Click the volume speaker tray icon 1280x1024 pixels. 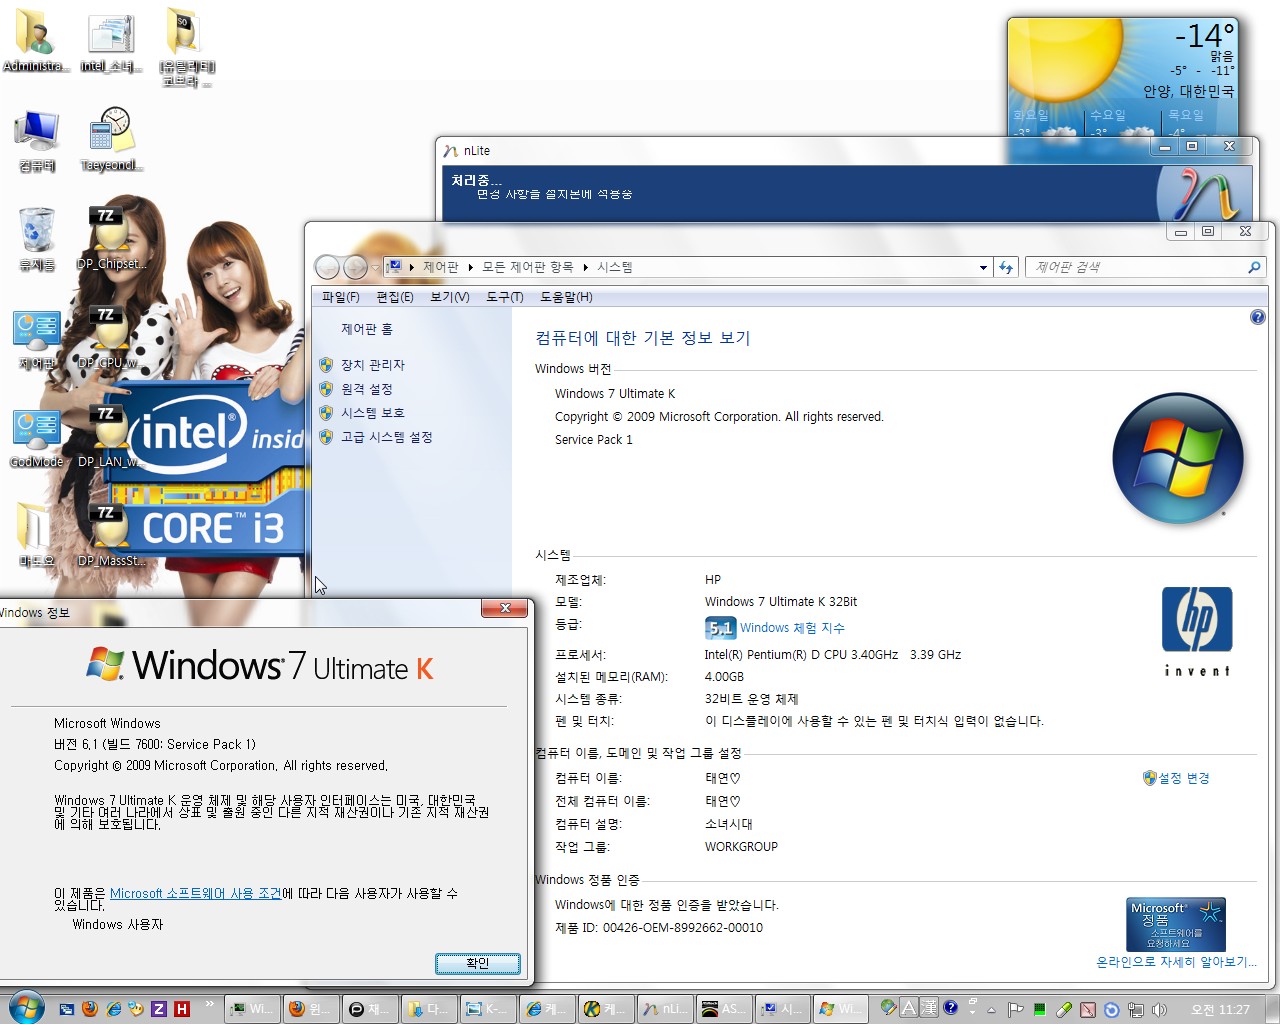pyautogui.click(x=1159, y=1009)
